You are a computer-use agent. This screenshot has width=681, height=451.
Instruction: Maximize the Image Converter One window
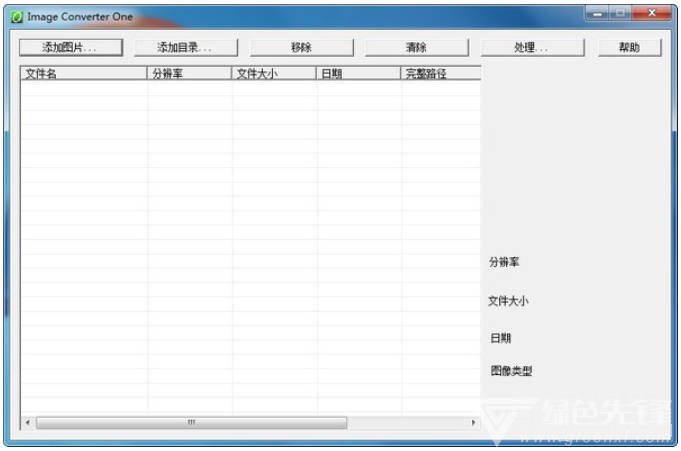point(620,13)
